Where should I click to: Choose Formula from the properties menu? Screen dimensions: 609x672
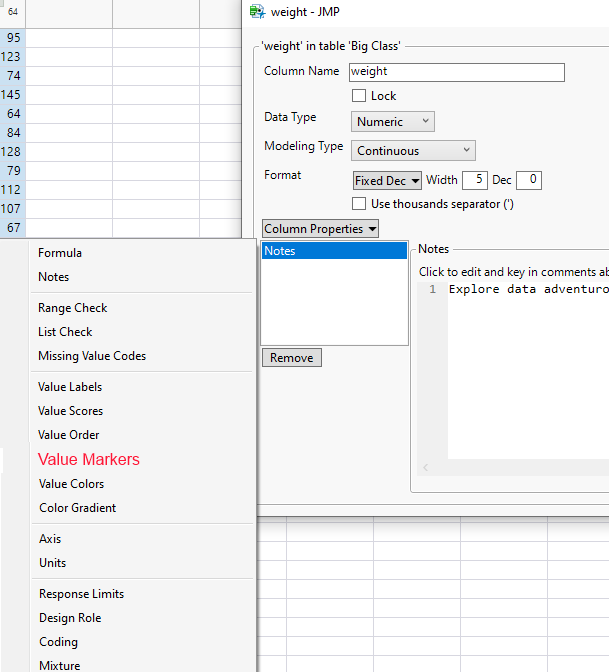tap(60, 253)
